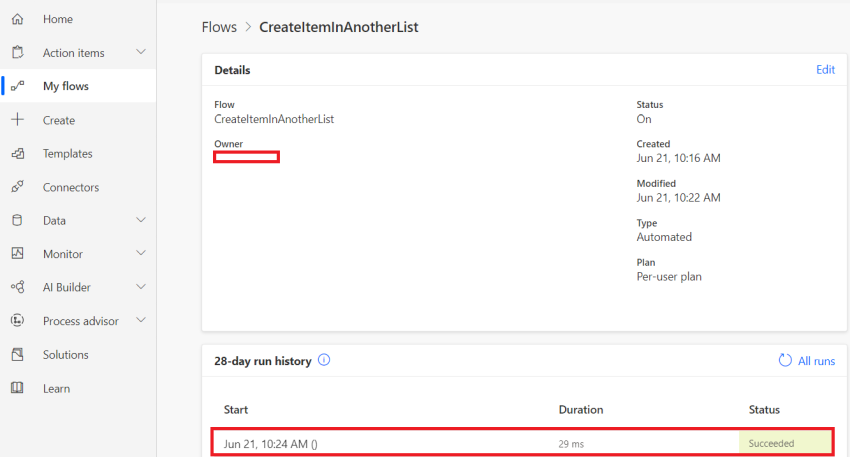
Task: Click the My flows icon
Action: 17,86
